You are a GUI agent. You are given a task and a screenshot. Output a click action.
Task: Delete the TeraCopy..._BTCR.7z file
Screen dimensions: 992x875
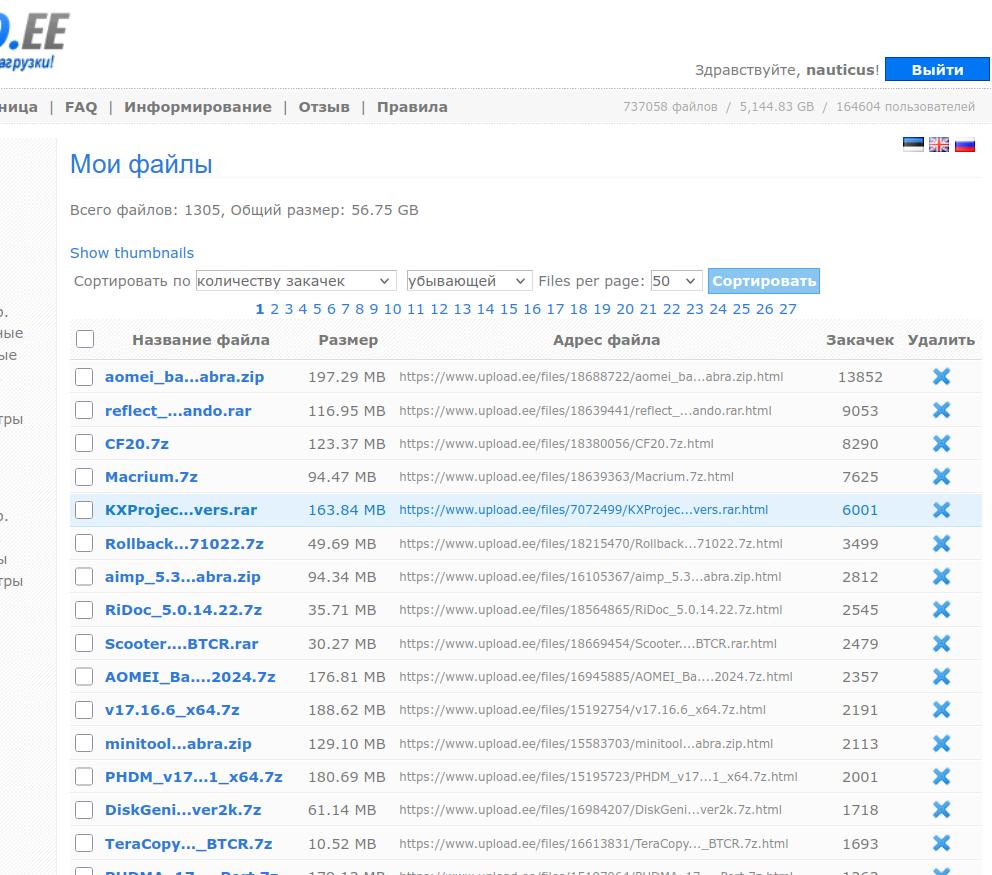(941, 844)
